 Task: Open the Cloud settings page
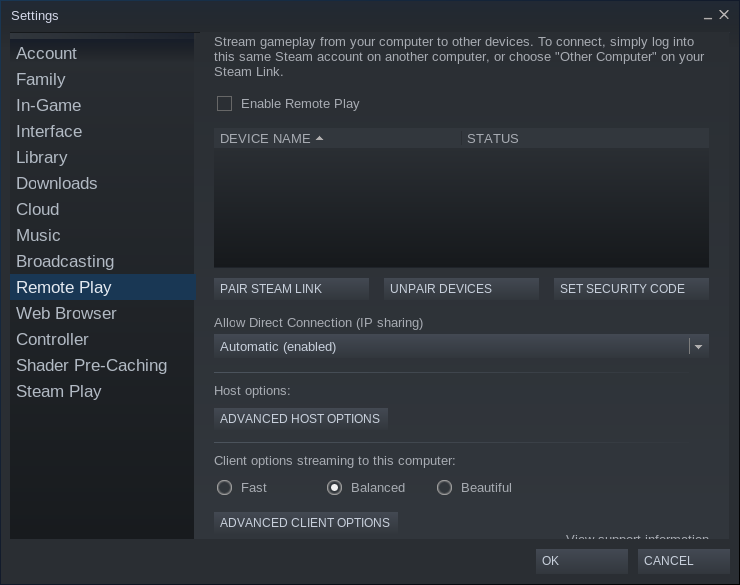pos(102,209)
